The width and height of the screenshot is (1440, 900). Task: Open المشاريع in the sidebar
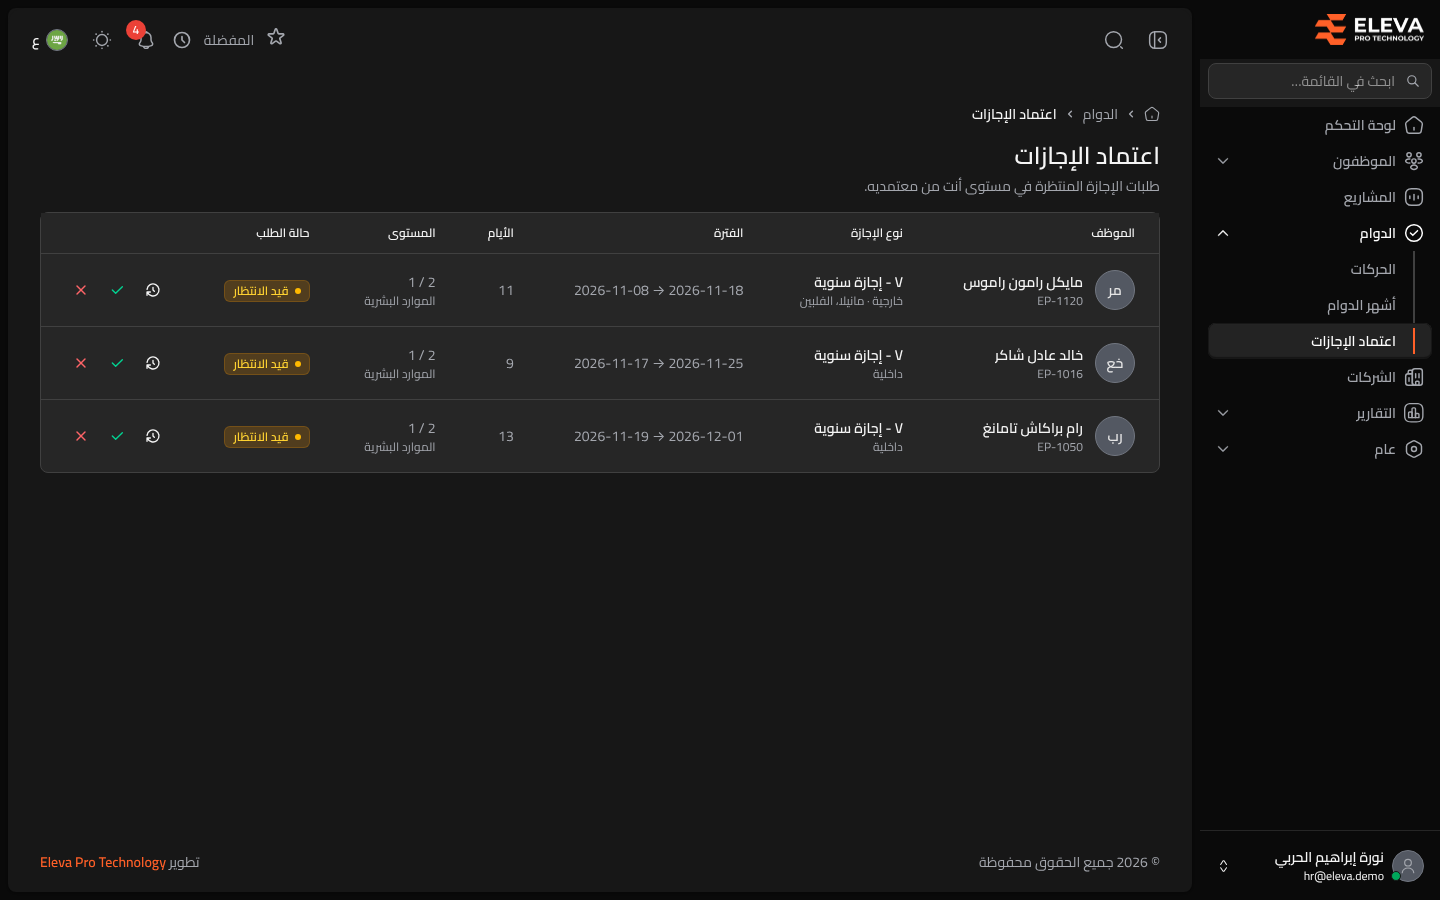[x=1320, y=197]
